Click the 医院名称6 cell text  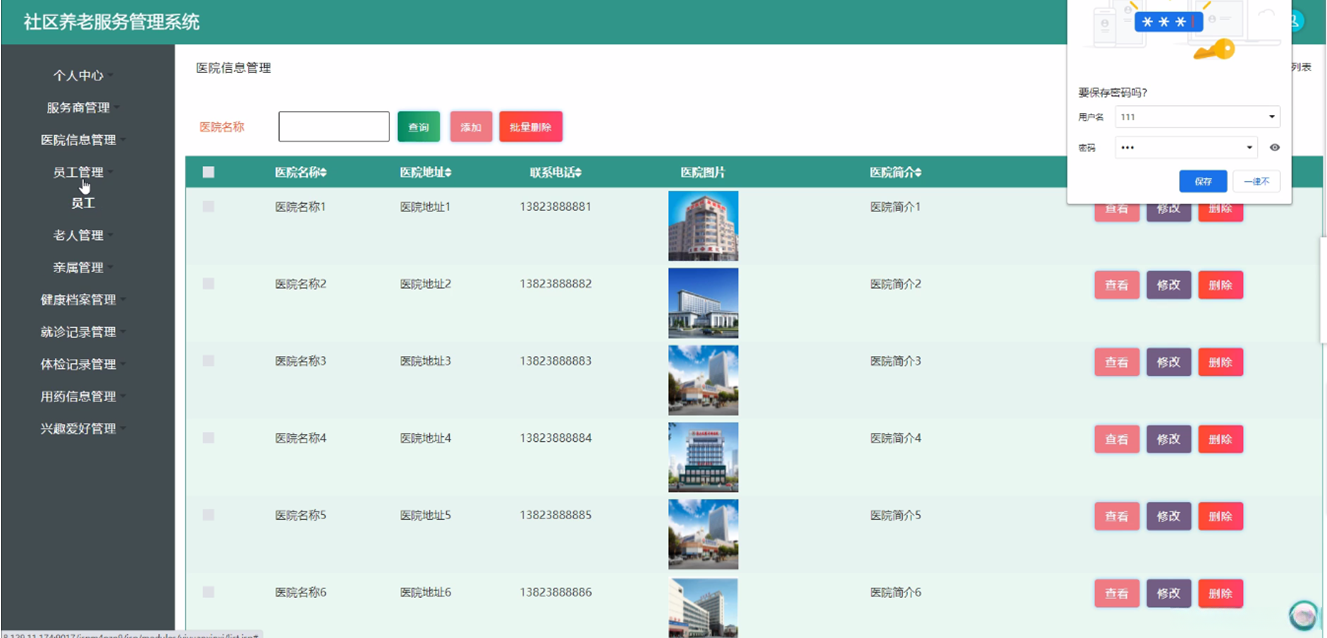pos(300,592)
